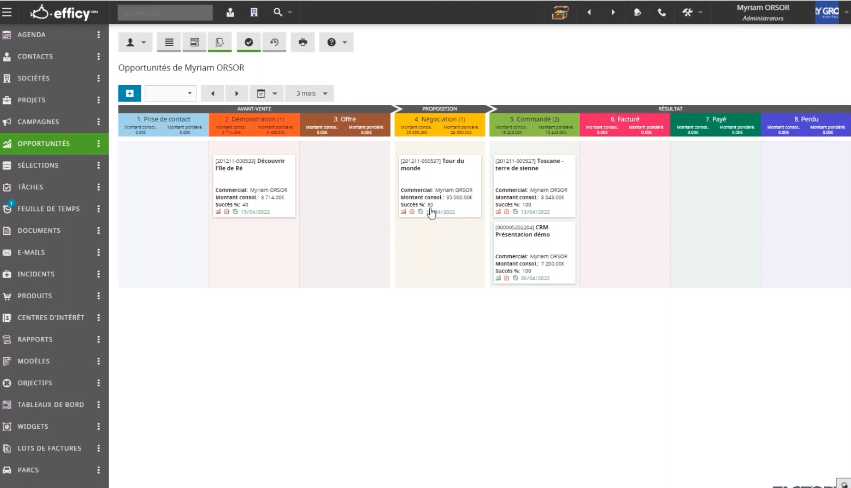
Task: Open the treasure chest icon in top bar
Action: 561,12
